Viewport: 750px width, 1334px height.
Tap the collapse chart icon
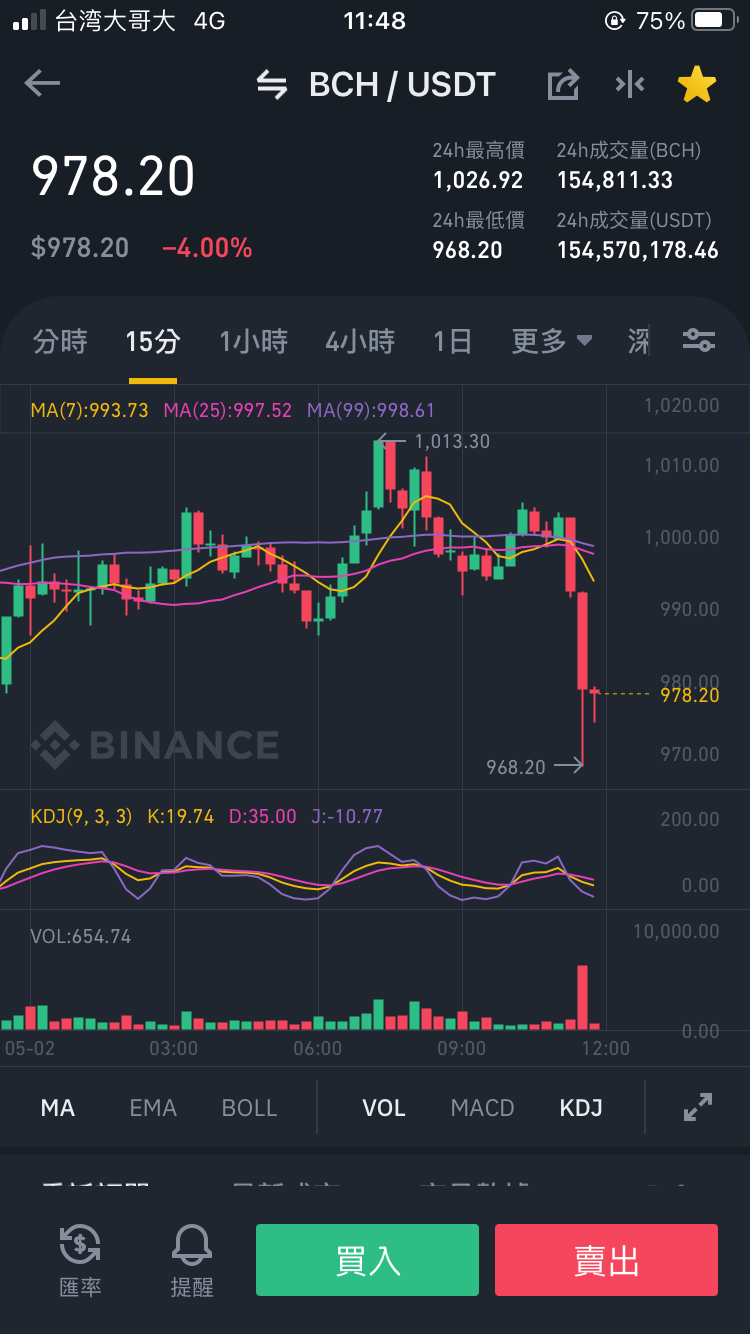(630, 85)
